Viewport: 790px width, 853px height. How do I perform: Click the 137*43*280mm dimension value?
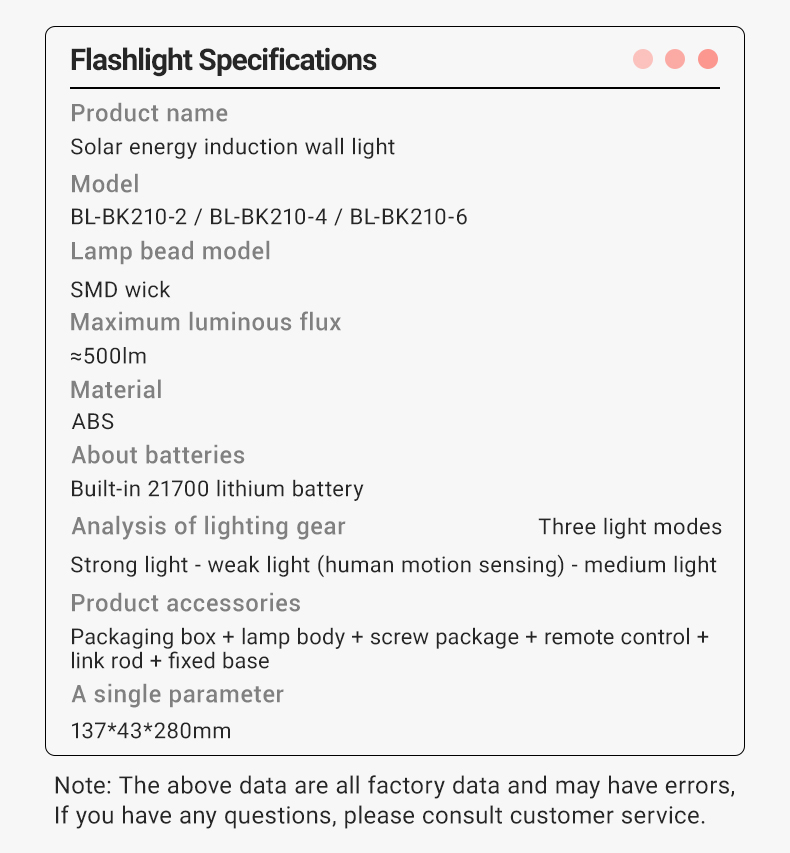[x=151, y=731]
